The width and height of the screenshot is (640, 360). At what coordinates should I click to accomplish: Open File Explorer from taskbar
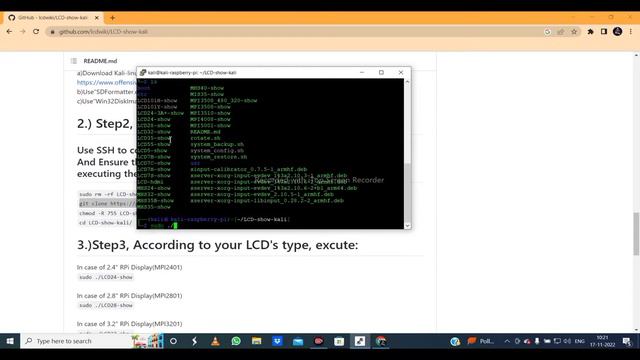pyautogui.click(x=256, y=341)
